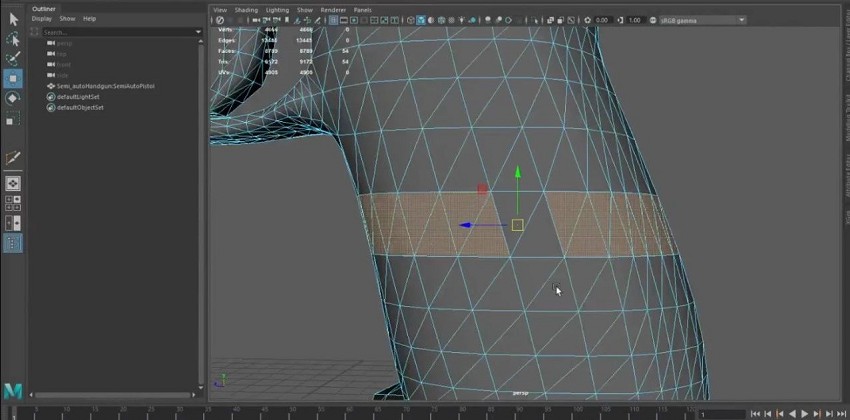
Task: Select Semi_autoHandgun:SemiAutoPistol in Outliner
Action: [106, 86]
